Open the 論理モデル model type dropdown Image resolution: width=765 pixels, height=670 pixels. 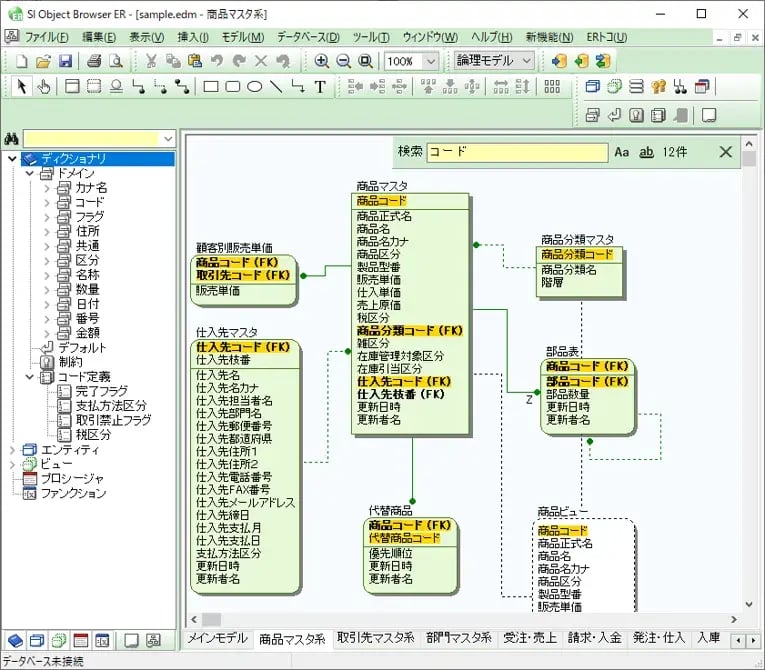point(526,61)
